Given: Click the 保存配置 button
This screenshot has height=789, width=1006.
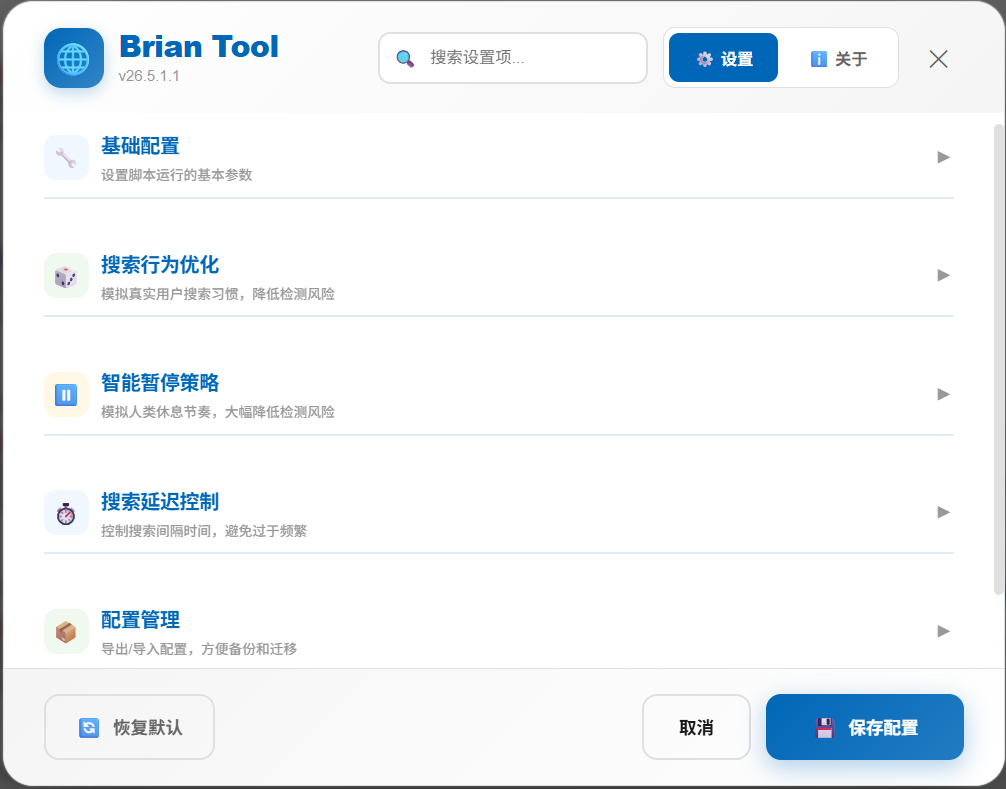Looking at the screenshot, I should (x=865, y=727).
